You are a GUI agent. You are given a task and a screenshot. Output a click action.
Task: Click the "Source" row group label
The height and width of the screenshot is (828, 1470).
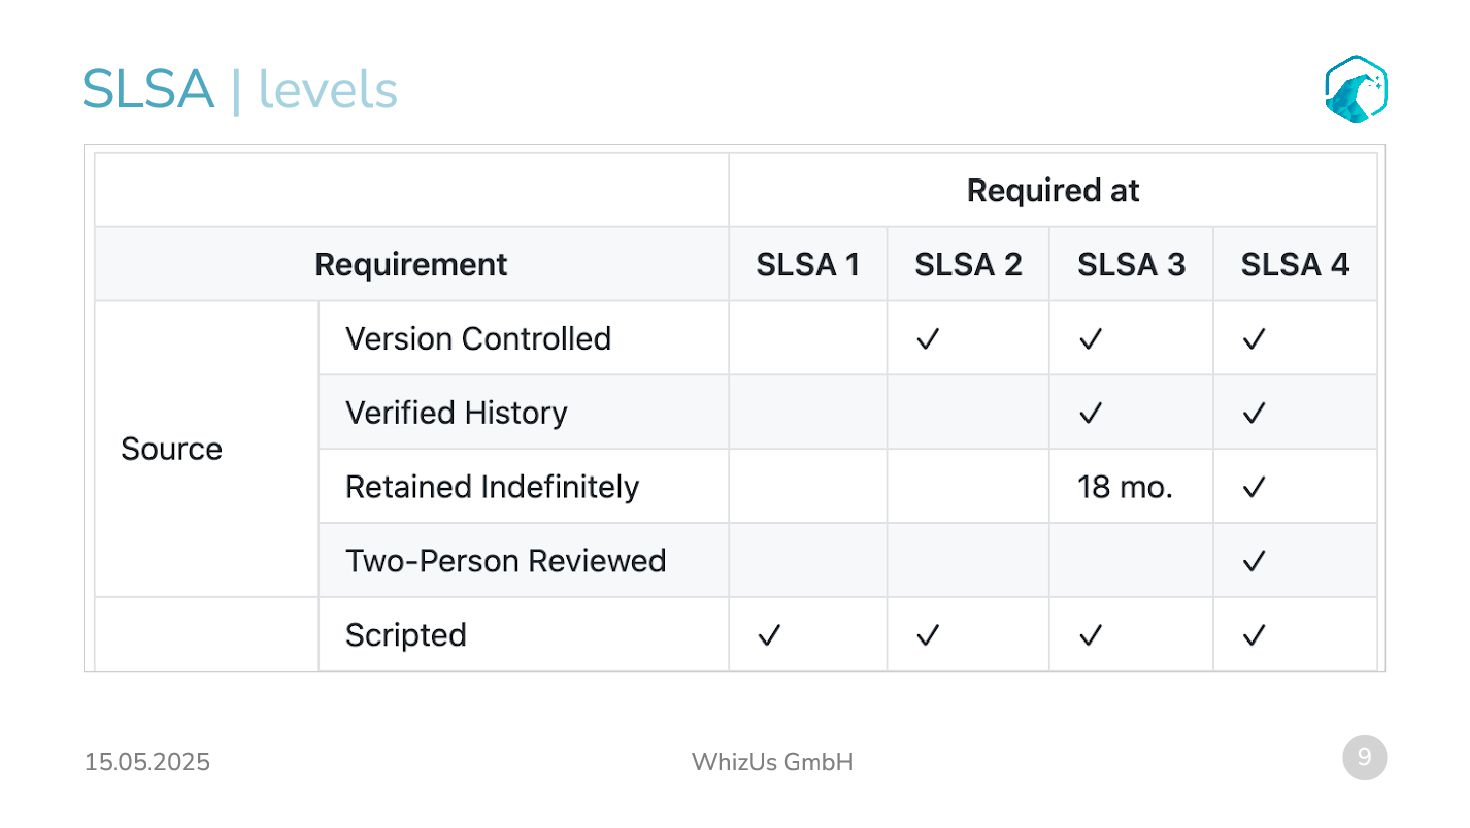pyautogui.click(x=172, y=449)
